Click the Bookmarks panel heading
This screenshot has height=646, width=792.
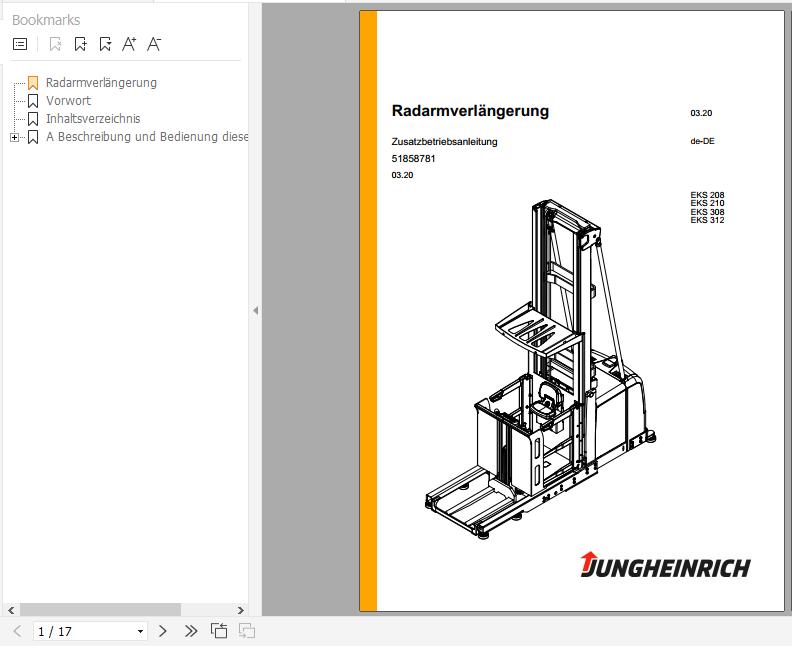tap(46, 20)
